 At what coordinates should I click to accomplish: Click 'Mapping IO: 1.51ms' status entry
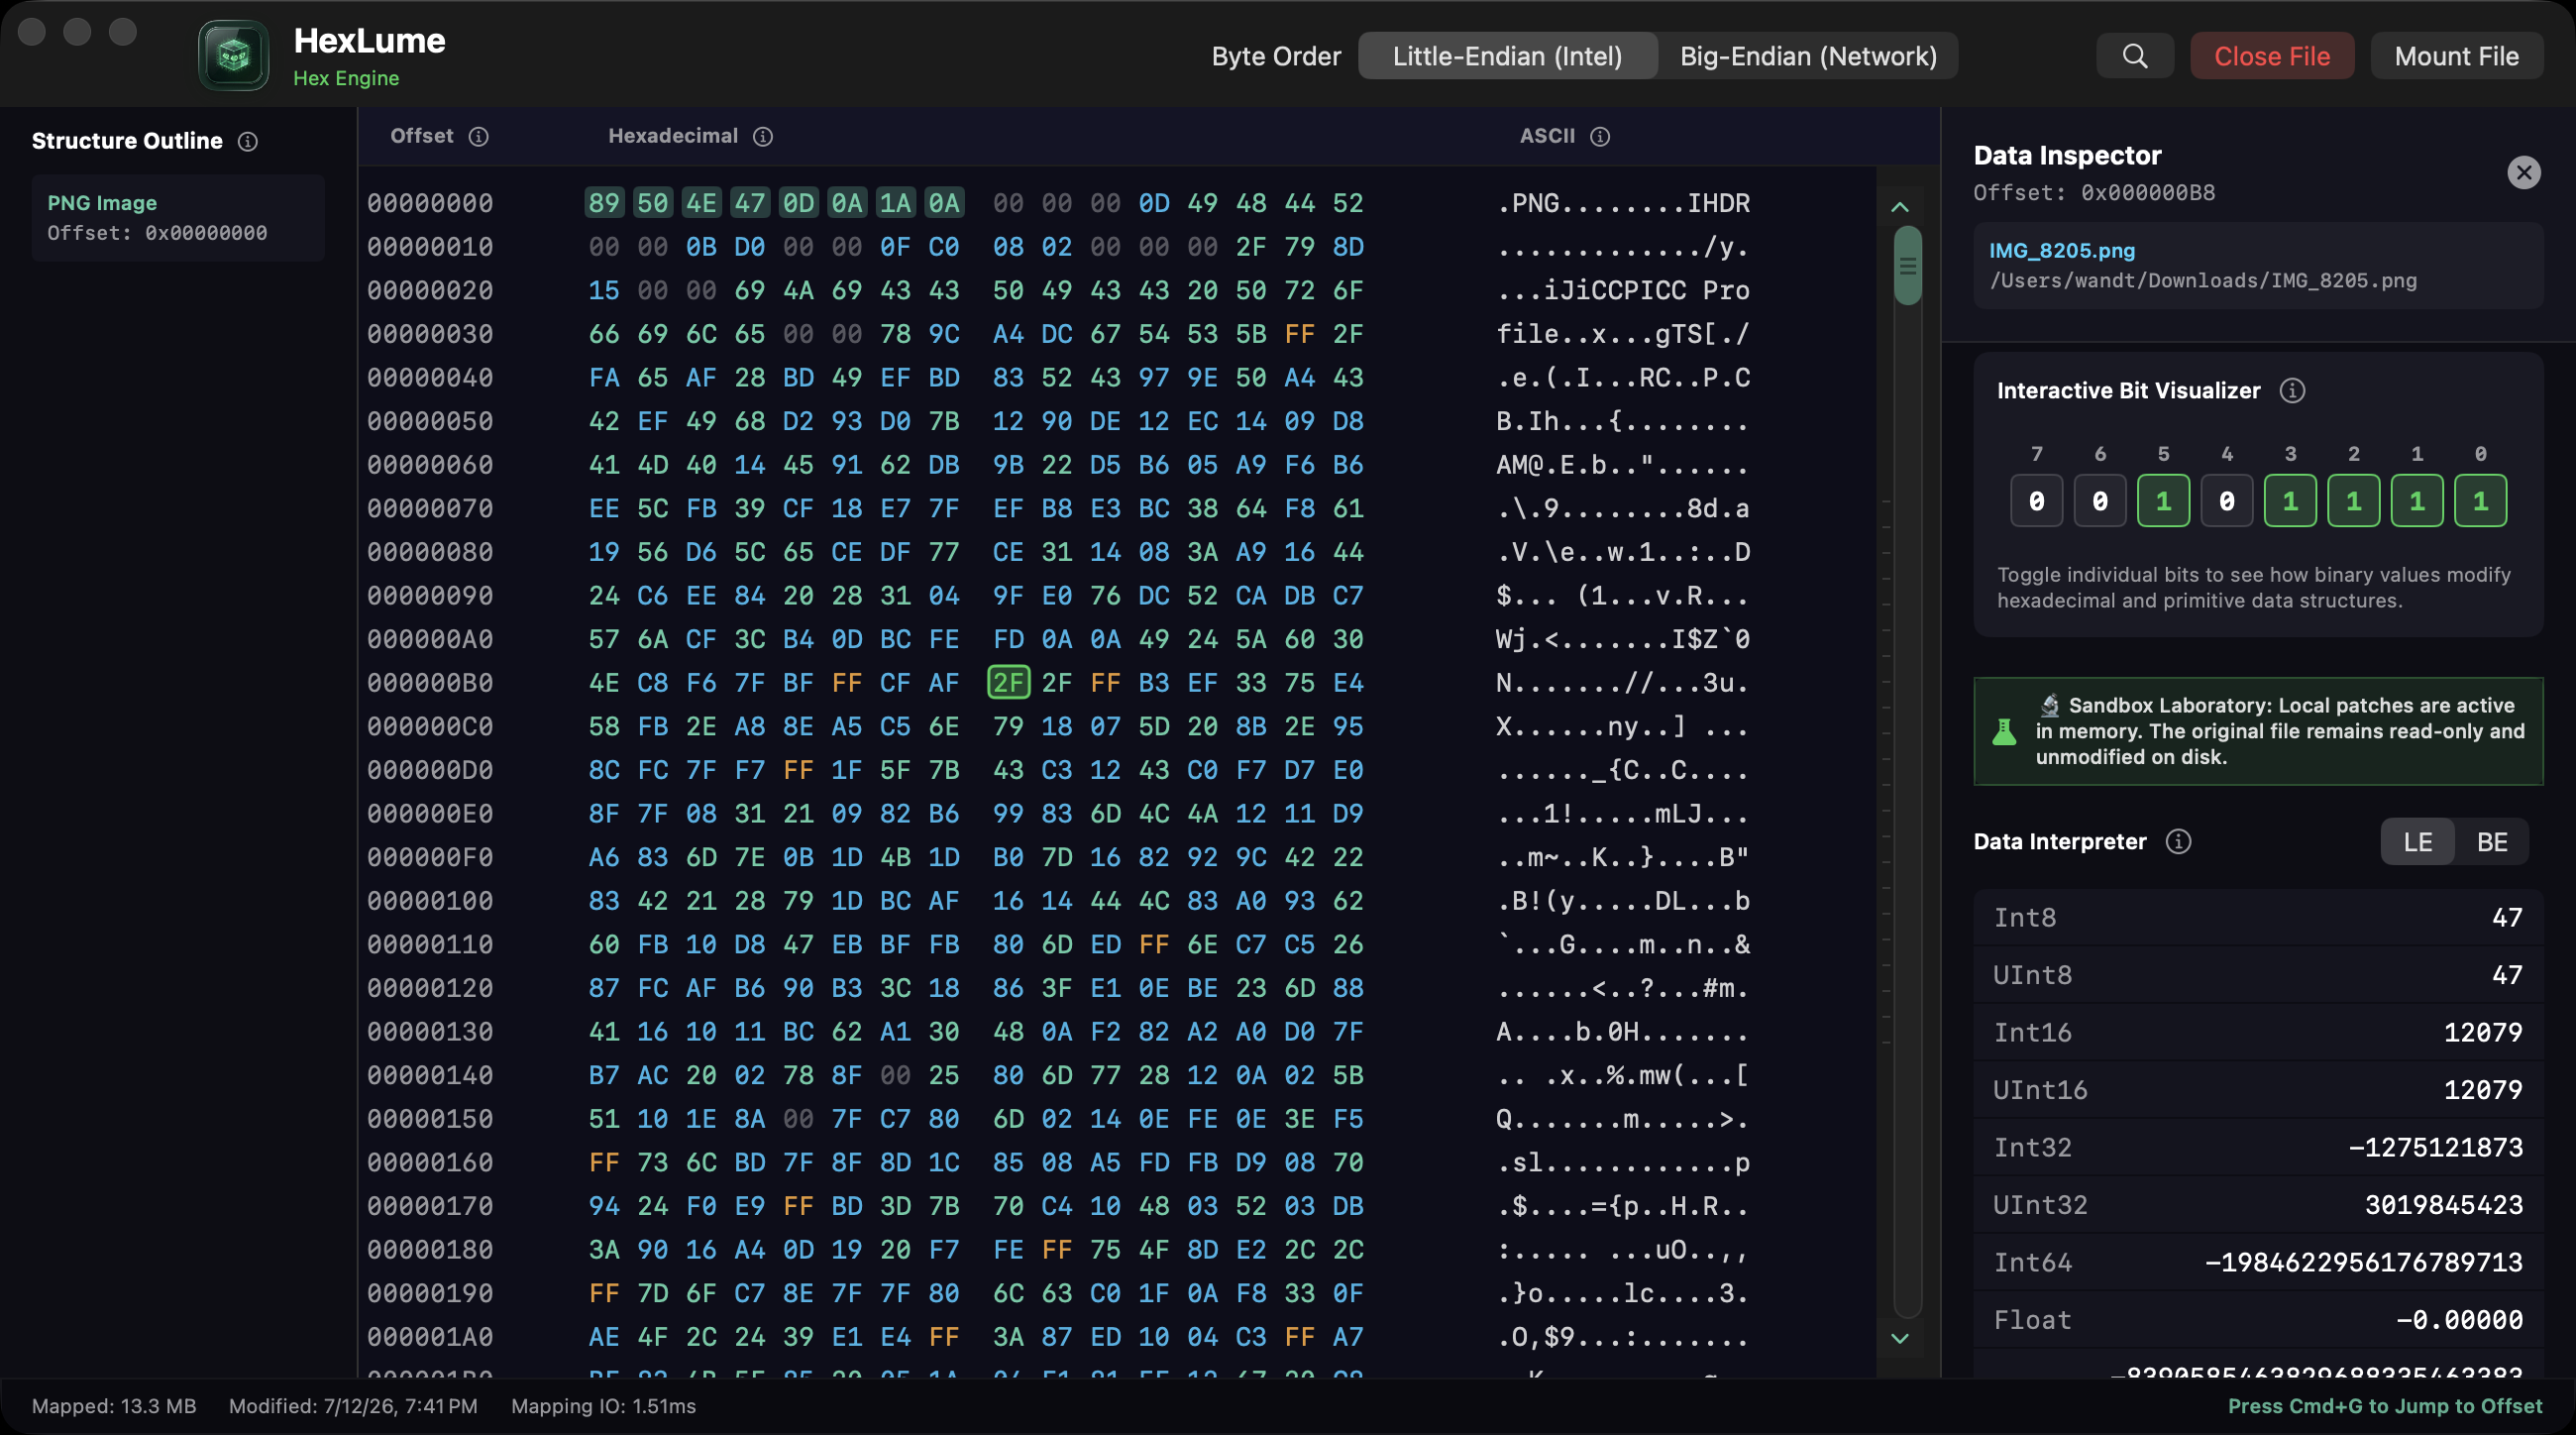click(603, 1407)
